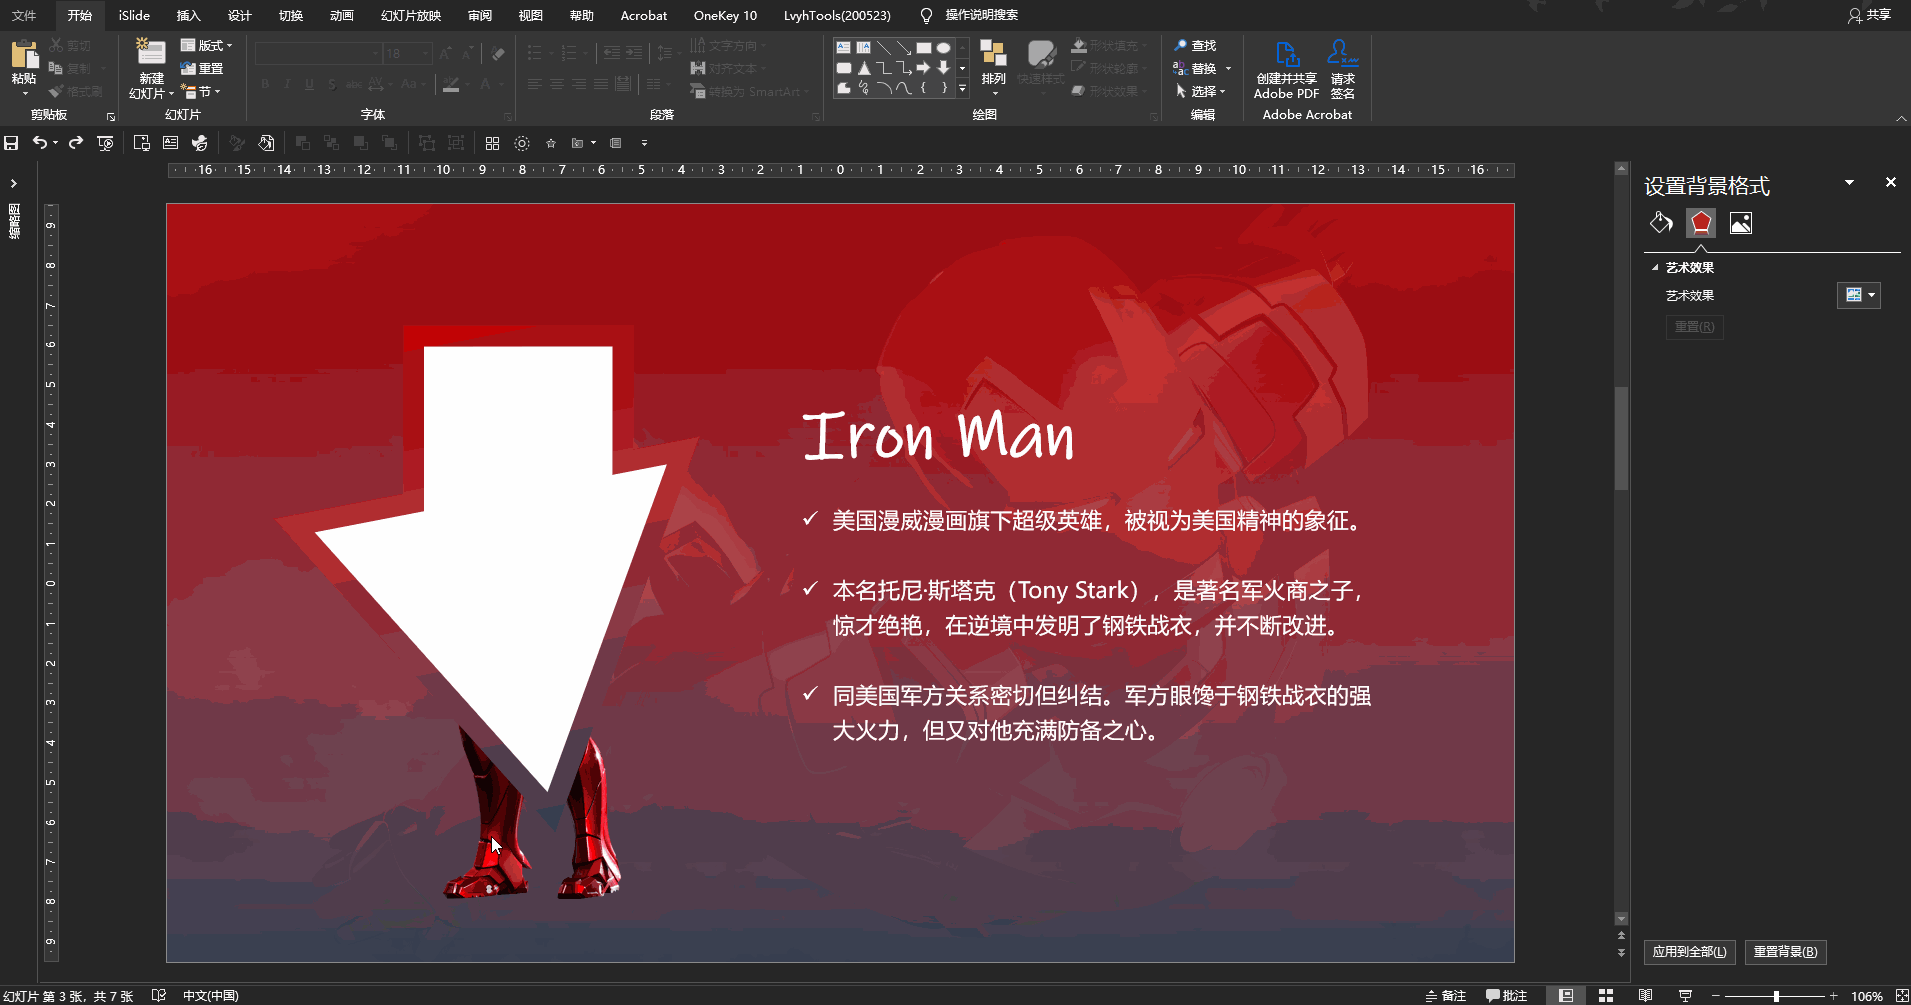The height and width of the screenshot is (1005, 1911).
Task: Click the 重置(R) button
Action: 1694,327
